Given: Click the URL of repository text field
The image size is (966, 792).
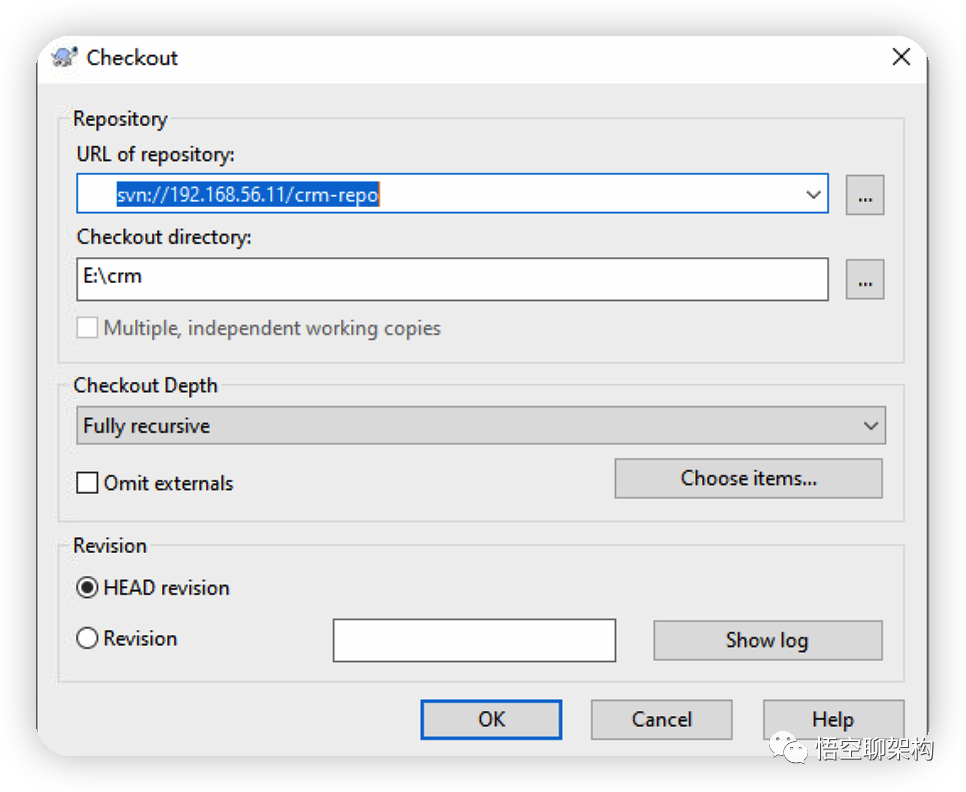Looking at the screenshot, I should click(452, 193).
